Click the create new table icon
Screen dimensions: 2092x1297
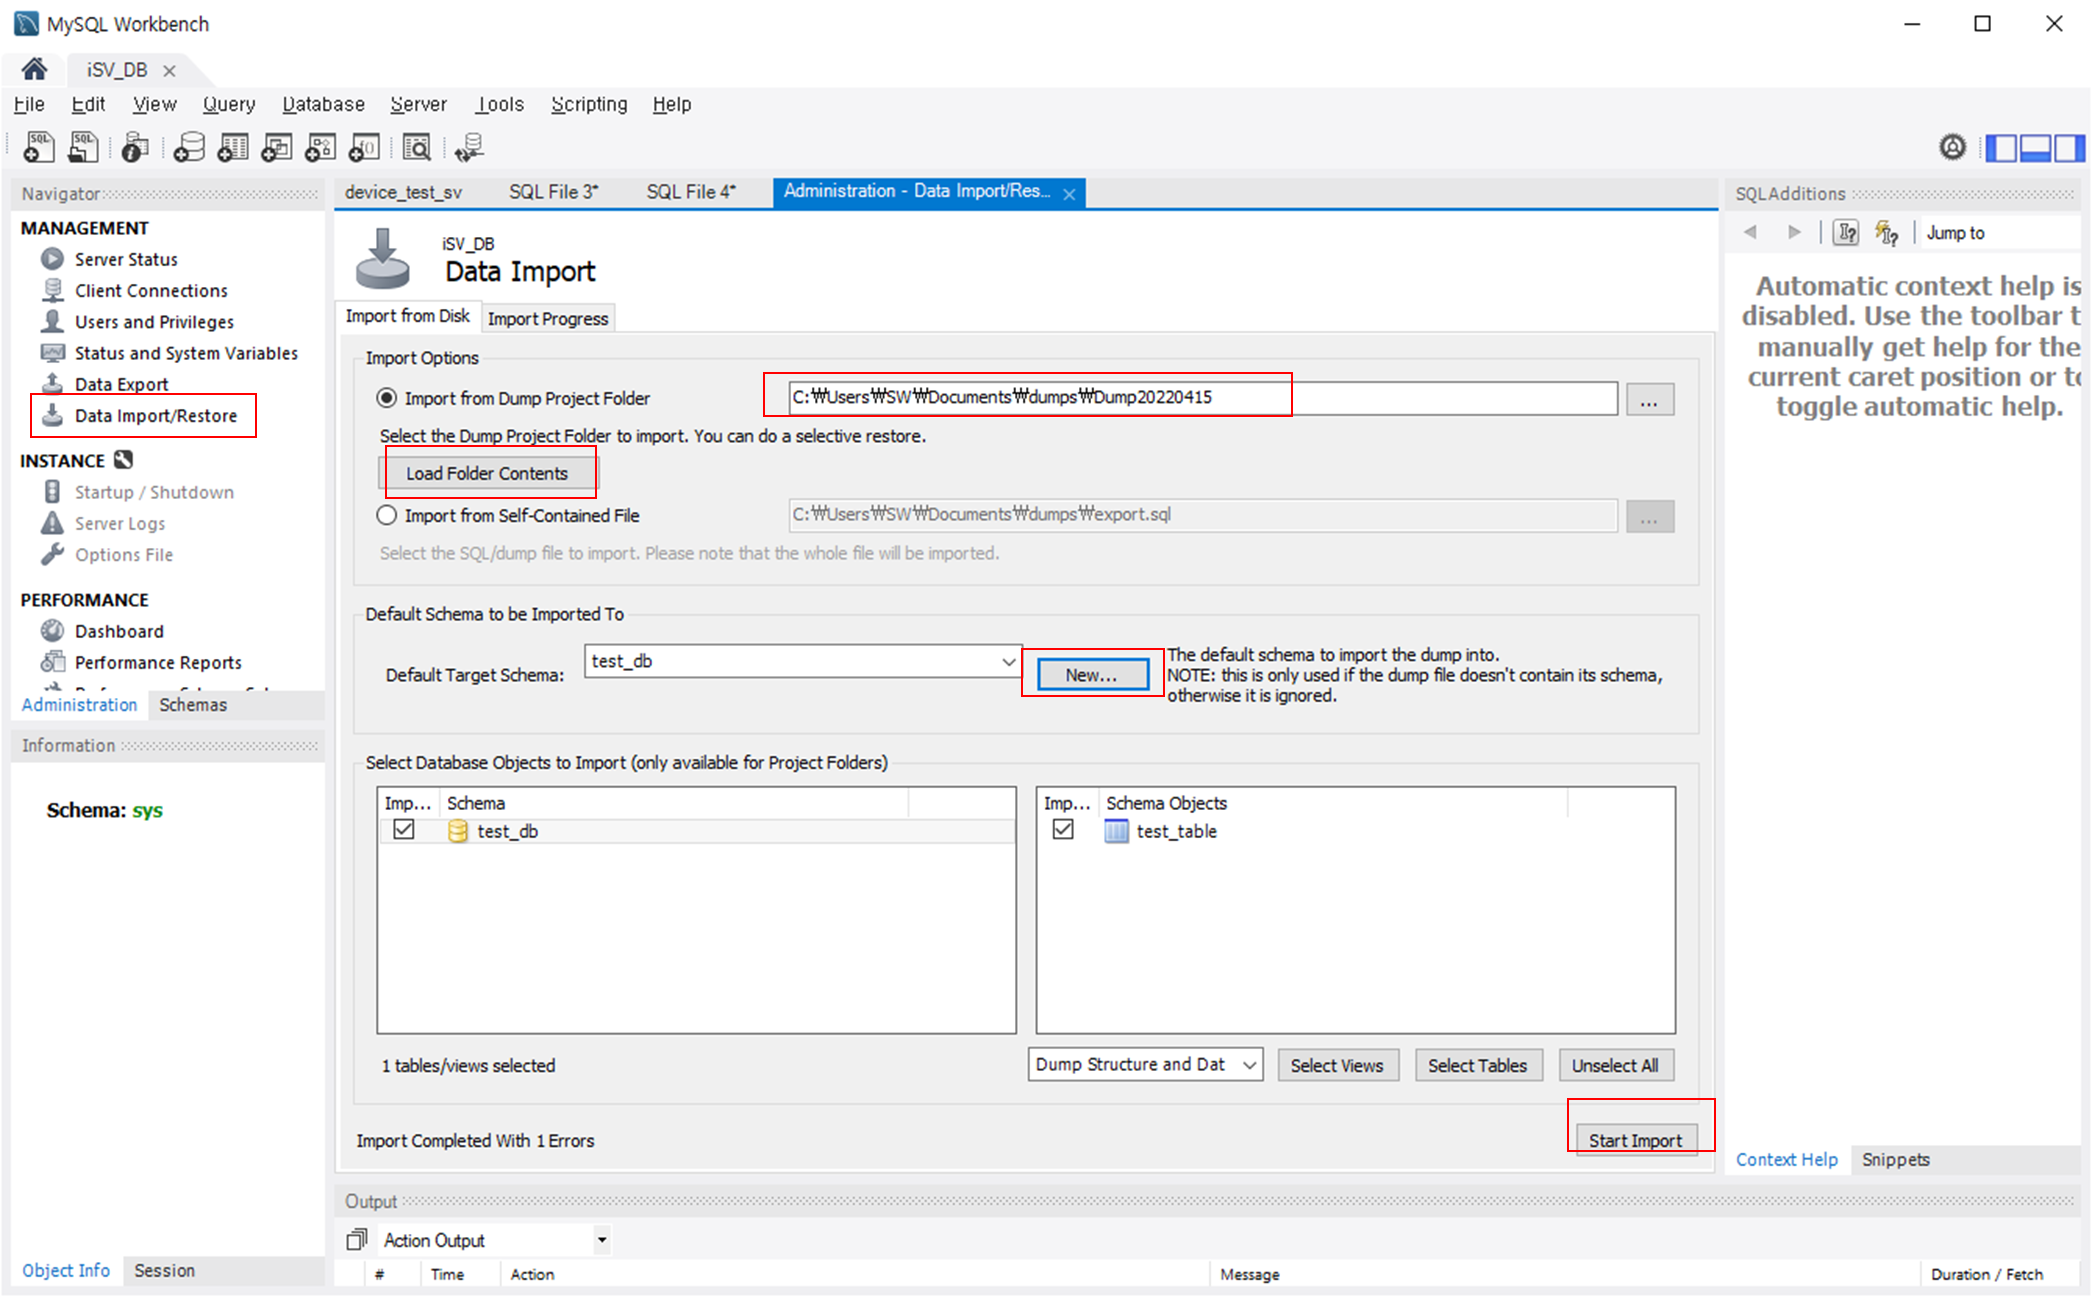232,148
